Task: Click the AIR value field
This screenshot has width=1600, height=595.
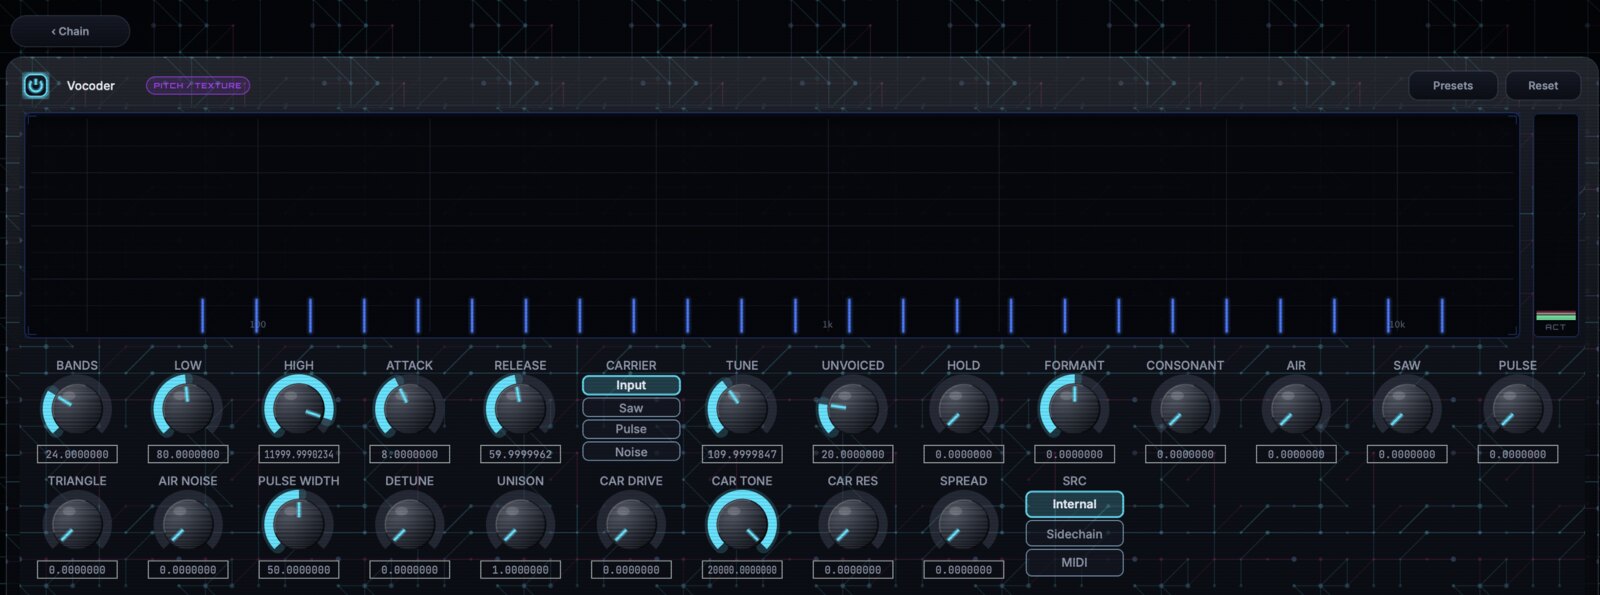Action: tap(1296, 454)
